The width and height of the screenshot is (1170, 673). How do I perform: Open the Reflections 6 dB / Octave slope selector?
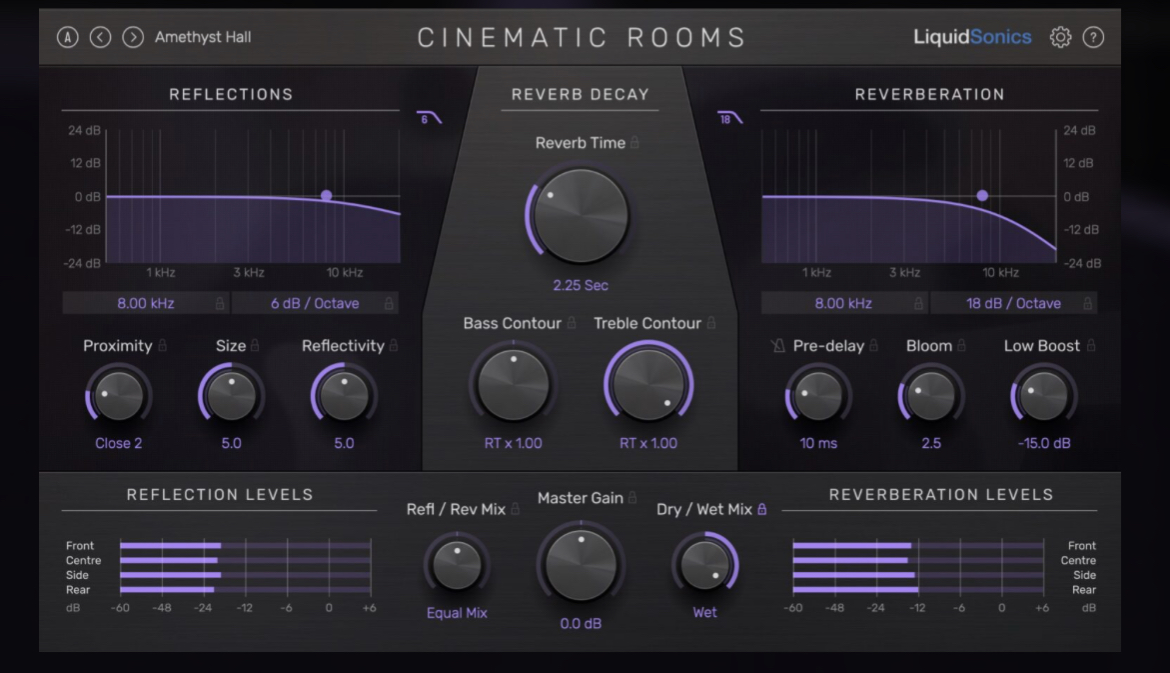tap(315, 303)
